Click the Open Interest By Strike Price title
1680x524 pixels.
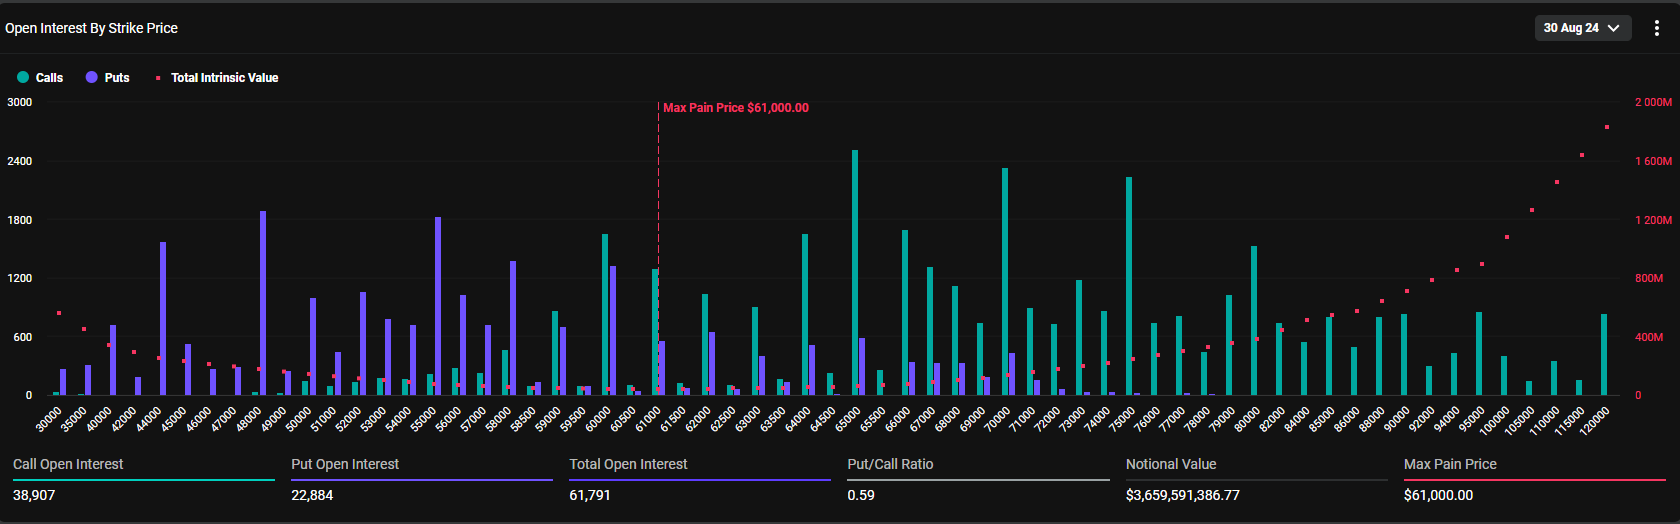coord(91,28)
